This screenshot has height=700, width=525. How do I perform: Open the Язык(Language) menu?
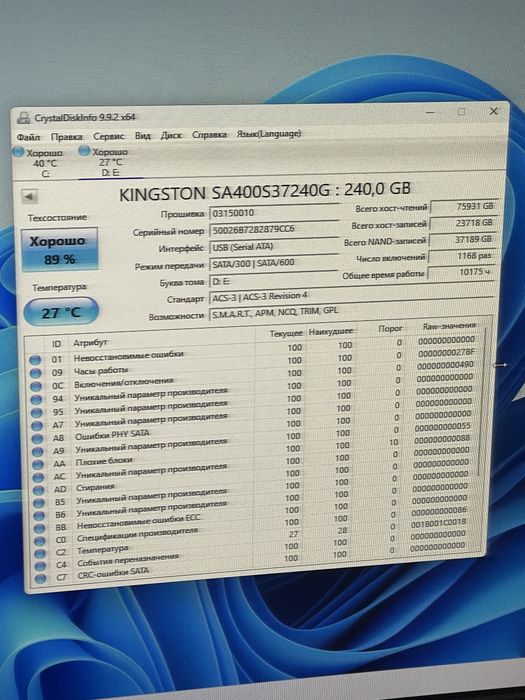(x=269, y=133)
